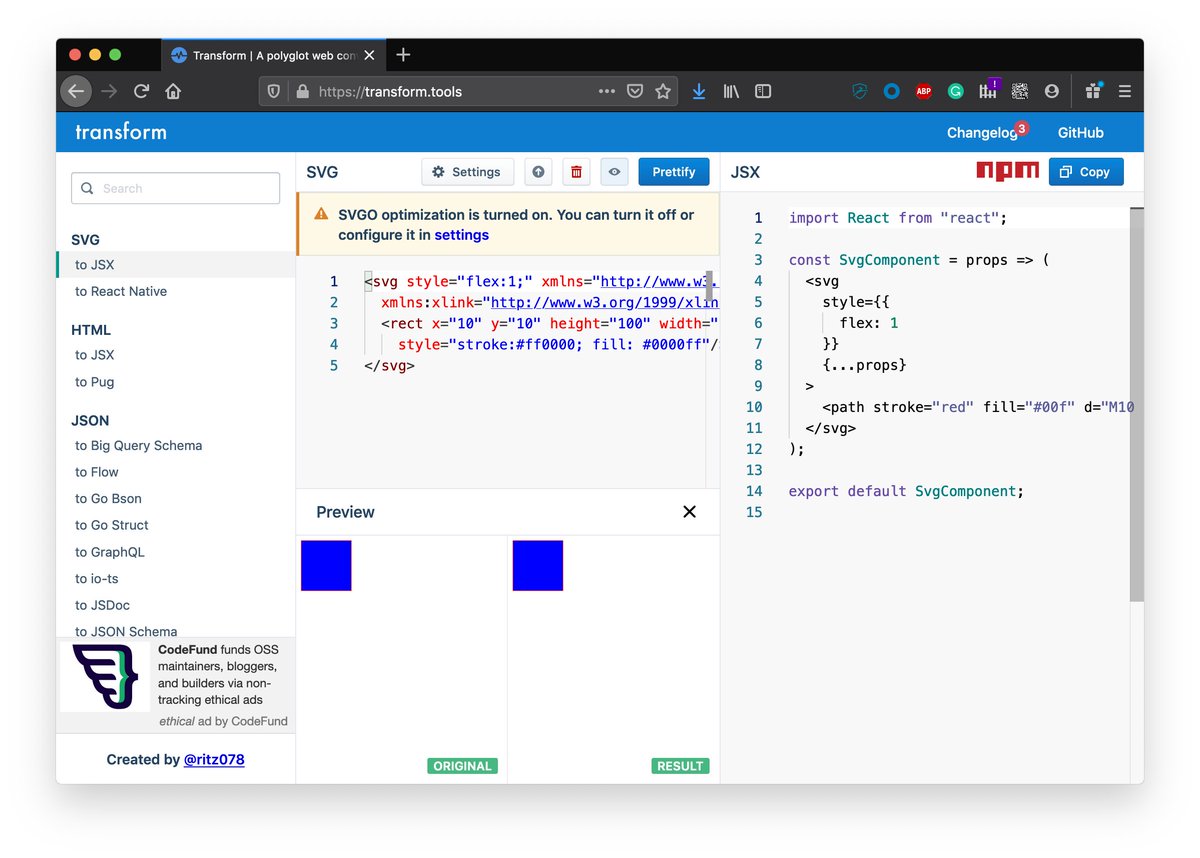This screenshot has width=1200, height=858.
Task: Copy the JSX output
Action: [x=1086, y=172]
